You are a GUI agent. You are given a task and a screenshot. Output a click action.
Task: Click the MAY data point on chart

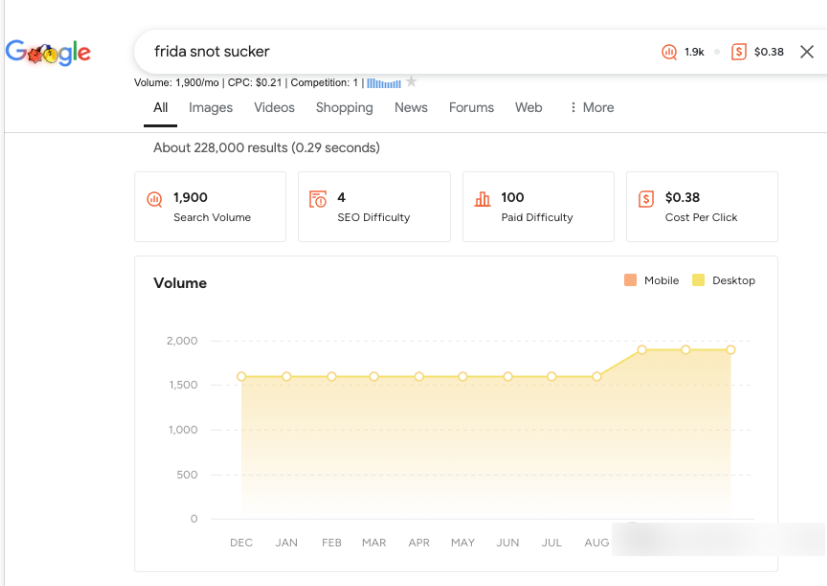click(x=463, y=377)
